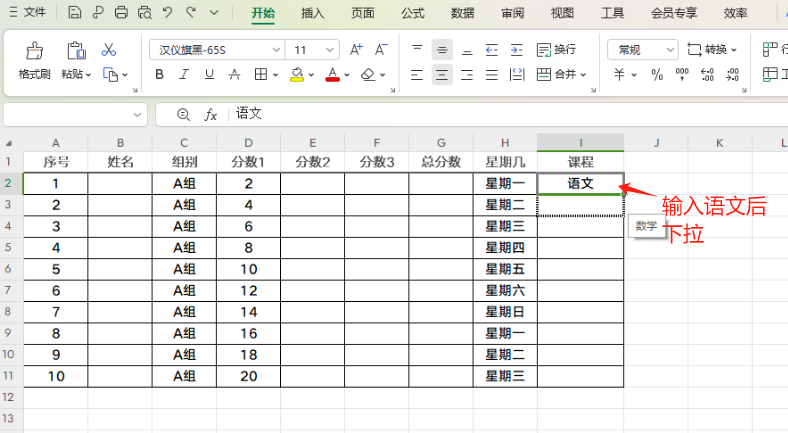
Task: Toggle Bold formatting
Action: point(160,75)
